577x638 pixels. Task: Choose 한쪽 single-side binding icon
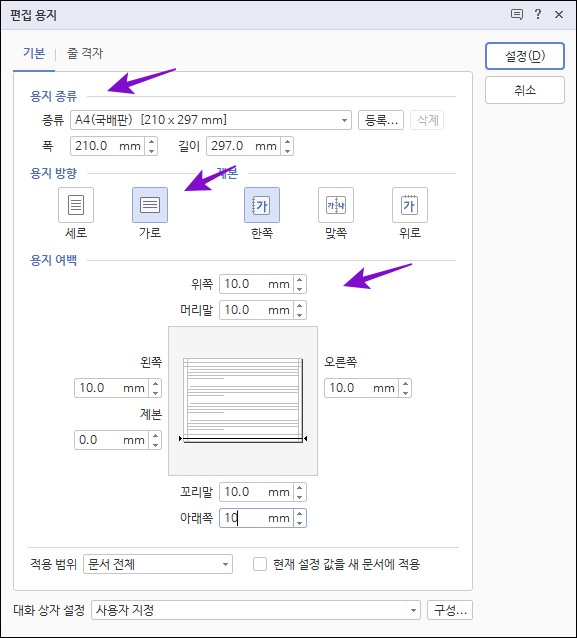point(262,205)
